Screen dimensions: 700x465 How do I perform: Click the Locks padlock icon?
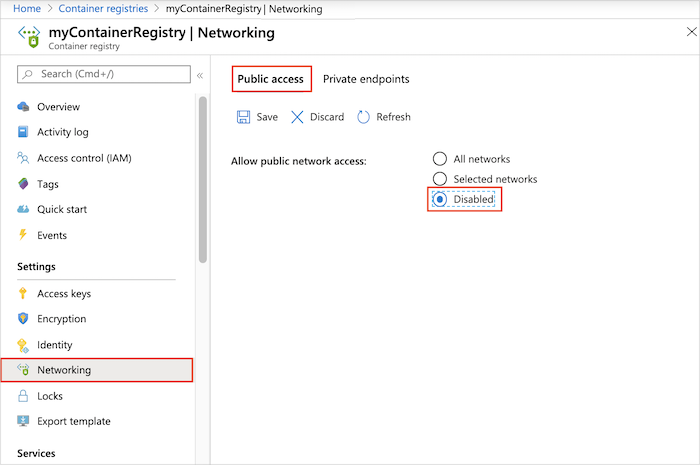pyautogui.click(x=24, y=396)
